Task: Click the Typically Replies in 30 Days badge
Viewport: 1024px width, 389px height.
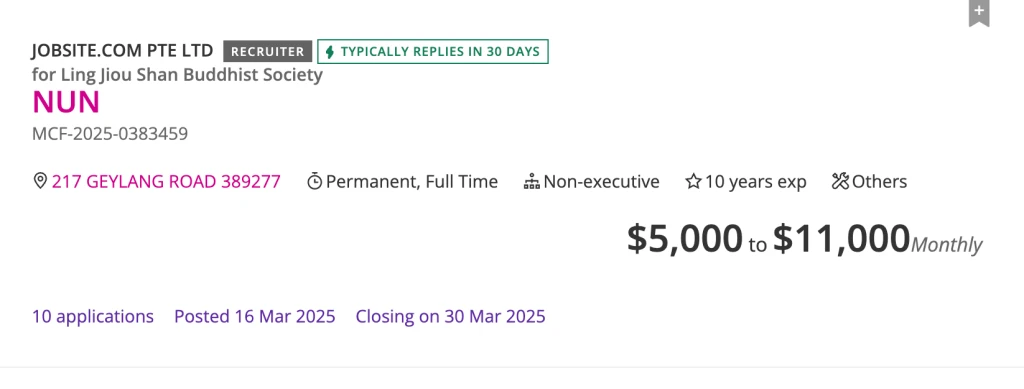Action: point(433,52)
